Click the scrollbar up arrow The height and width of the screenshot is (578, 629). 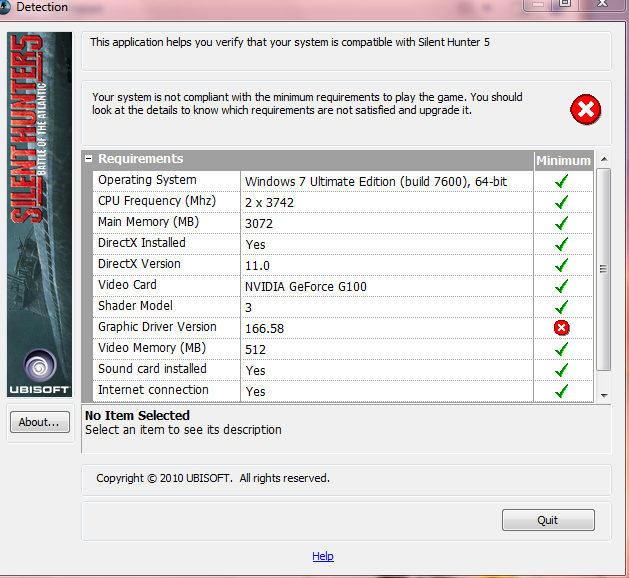[x=604, y=160]
